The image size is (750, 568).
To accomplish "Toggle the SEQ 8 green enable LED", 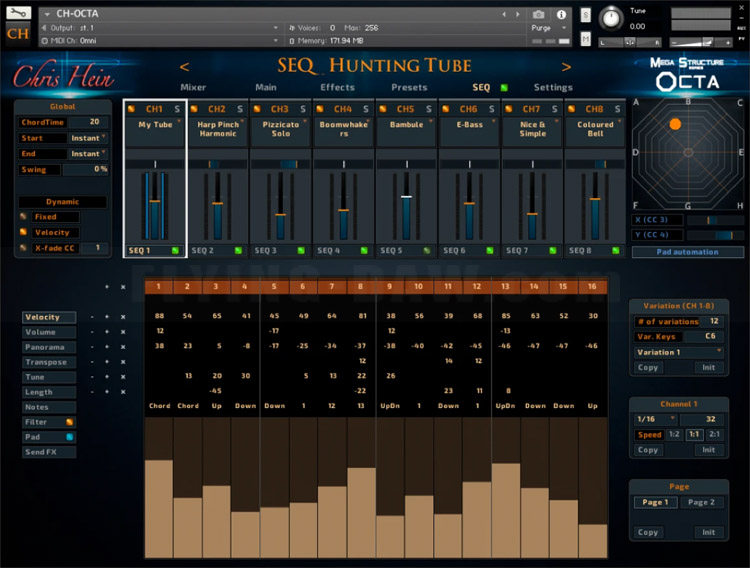I will point(616,250).
